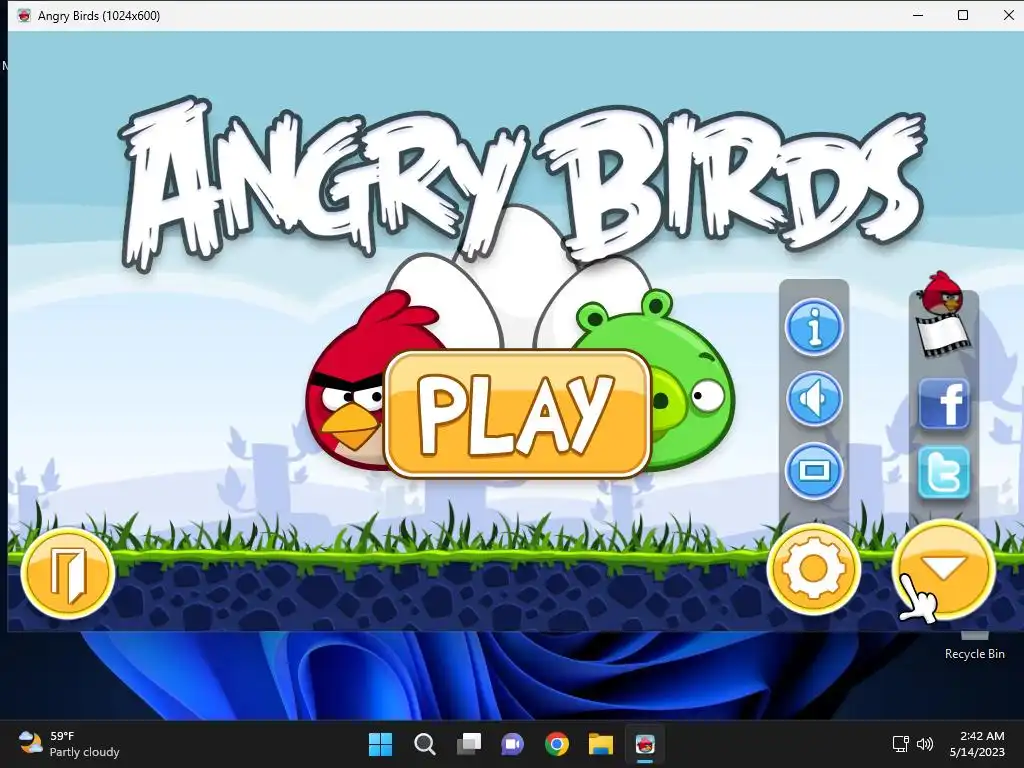Toggle fullscreen mode with the screen icon
Viewport: 1024px width, 768px height.
click(x=814, y=470)
